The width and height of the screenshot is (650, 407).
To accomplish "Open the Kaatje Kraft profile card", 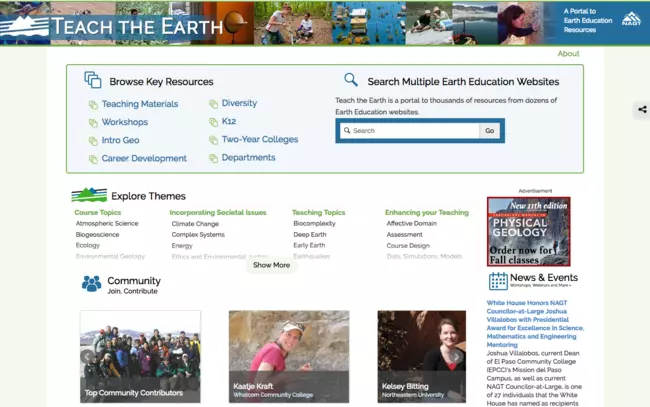I will (x=289, y=356).
